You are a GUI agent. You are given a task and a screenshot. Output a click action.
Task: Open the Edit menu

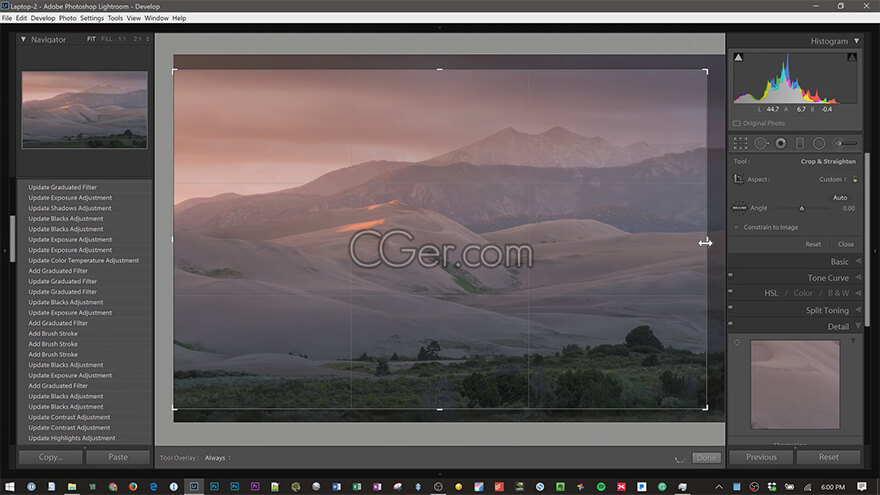(x=21, y=18)
